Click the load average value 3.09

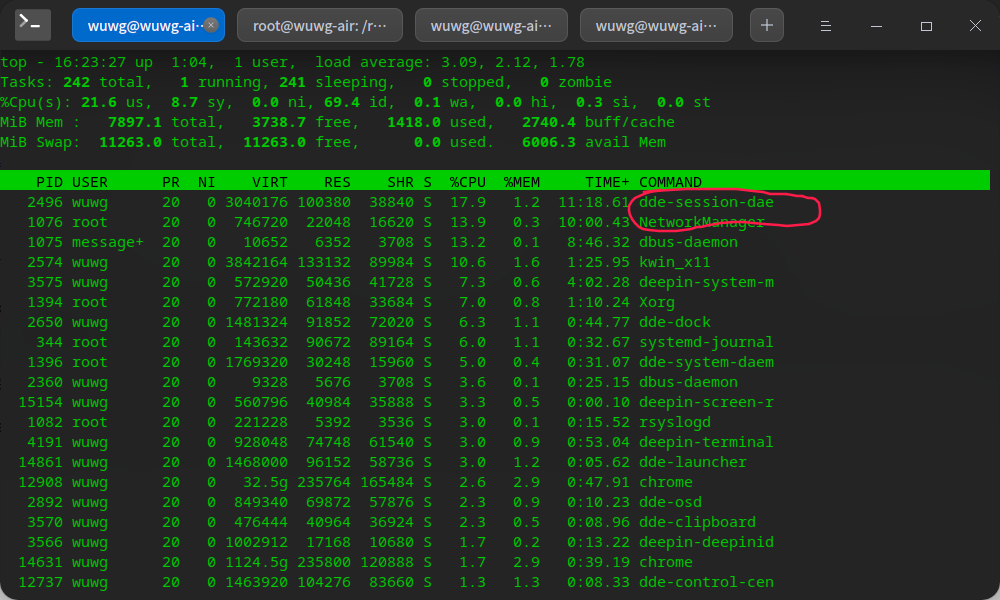coord(459,62)
